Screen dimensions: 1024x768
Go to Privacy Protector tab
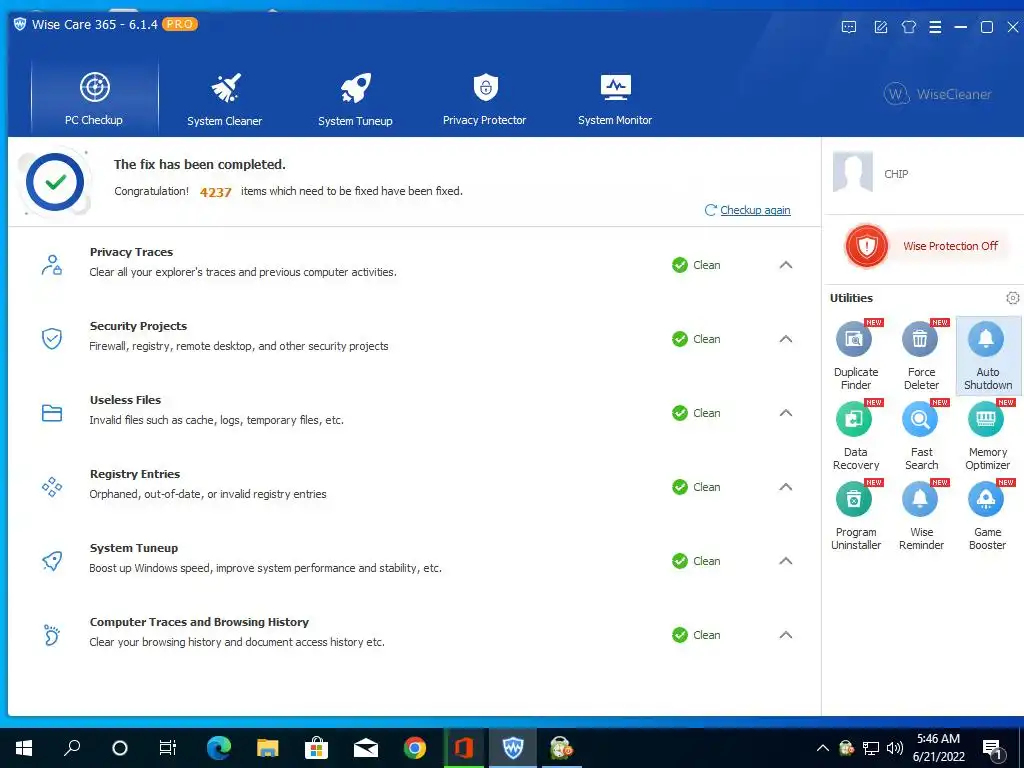pos(485,98)
